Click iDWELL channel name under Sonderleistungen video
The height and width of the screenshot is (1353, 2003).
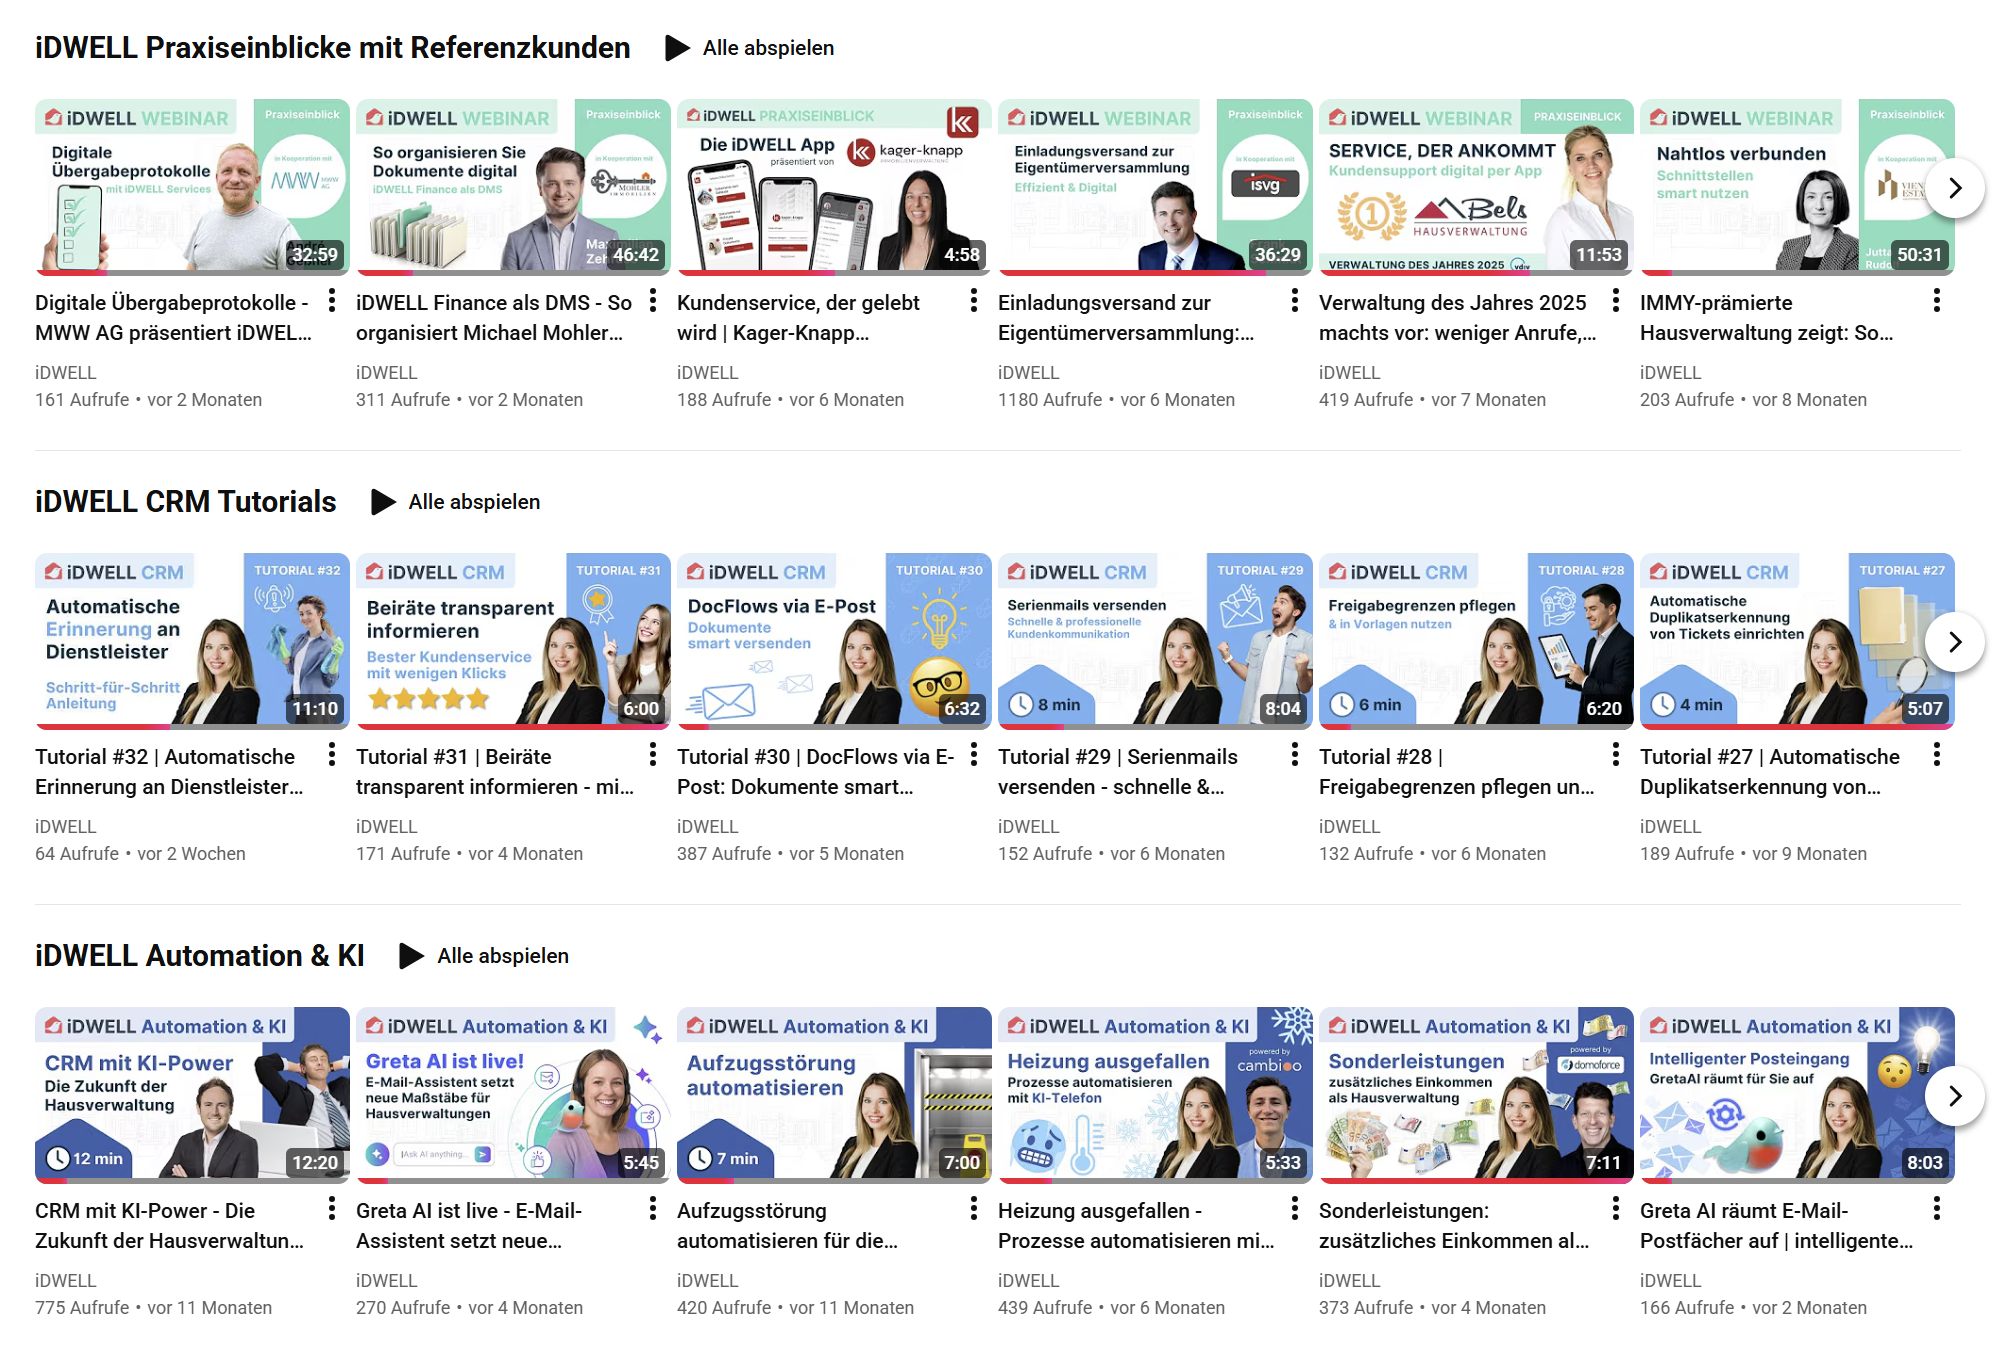1349,1280
